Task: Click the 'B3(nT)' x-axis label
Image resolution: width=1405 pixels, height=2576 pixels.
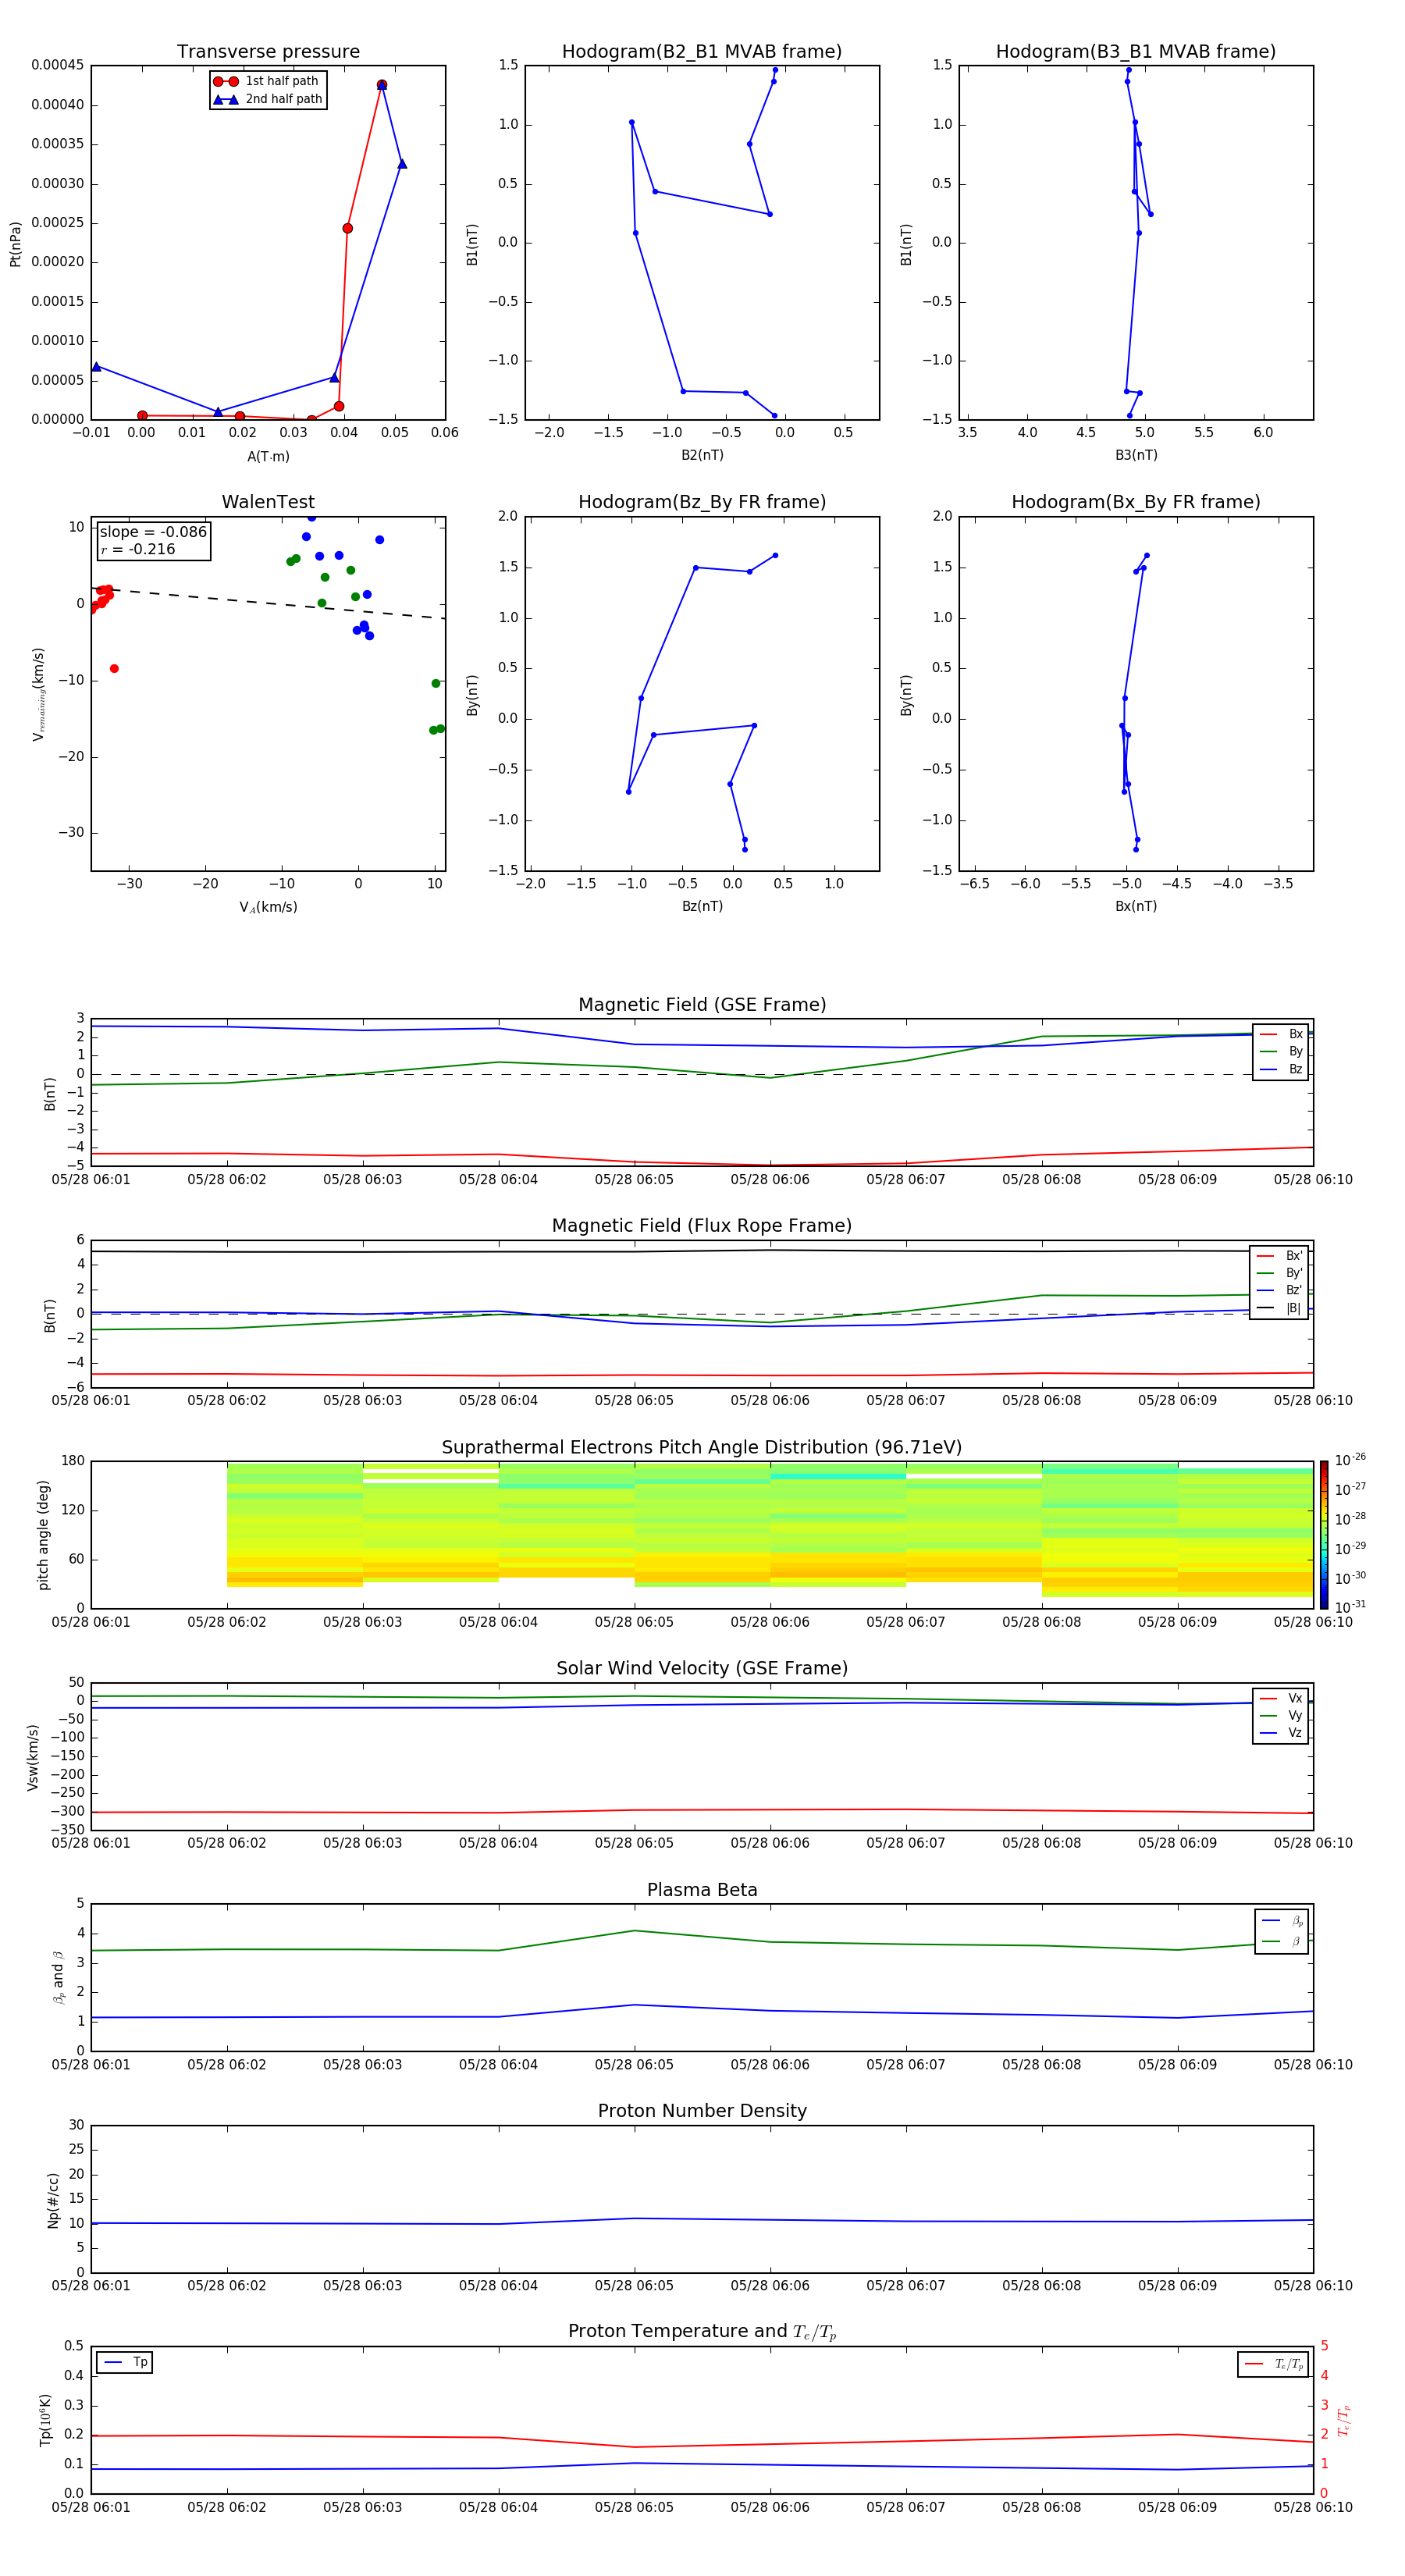Action: coord(1136,455)
